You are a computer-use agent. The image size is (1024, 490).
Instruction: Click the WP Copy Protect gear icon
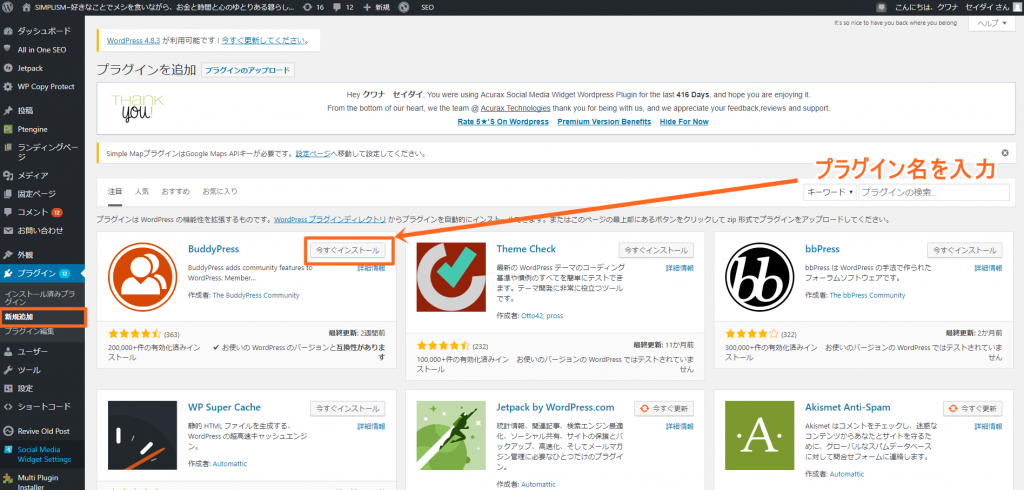click(8, 86)
